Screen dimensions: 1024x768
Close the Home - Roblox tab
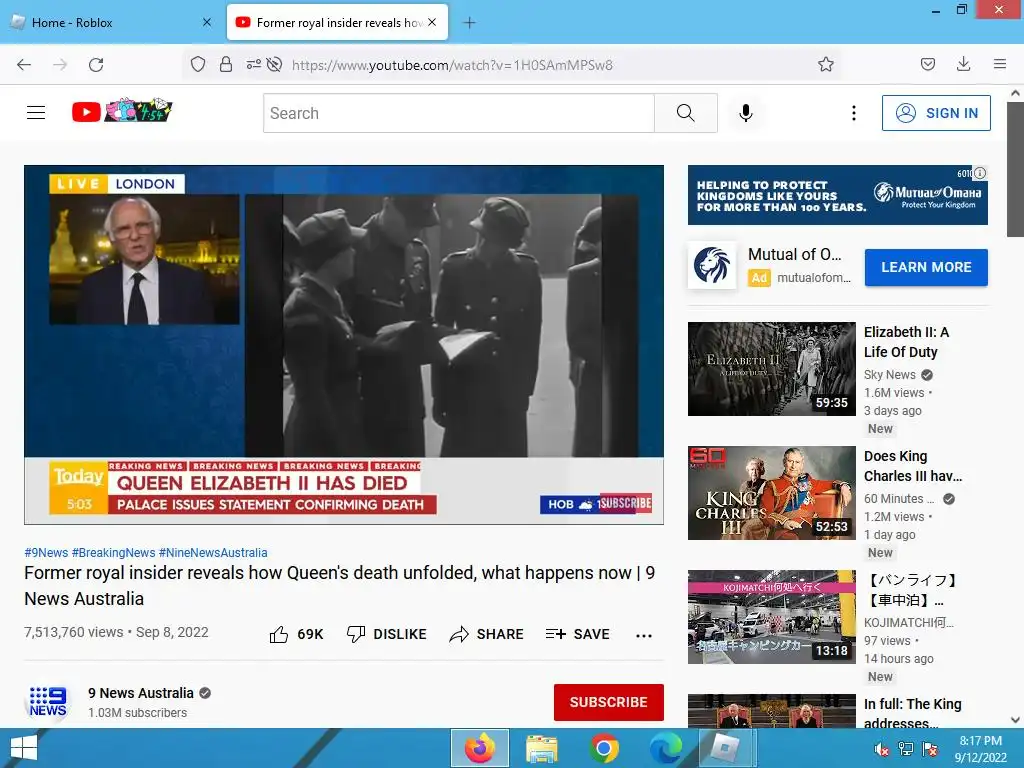click(x=207, y=22)
